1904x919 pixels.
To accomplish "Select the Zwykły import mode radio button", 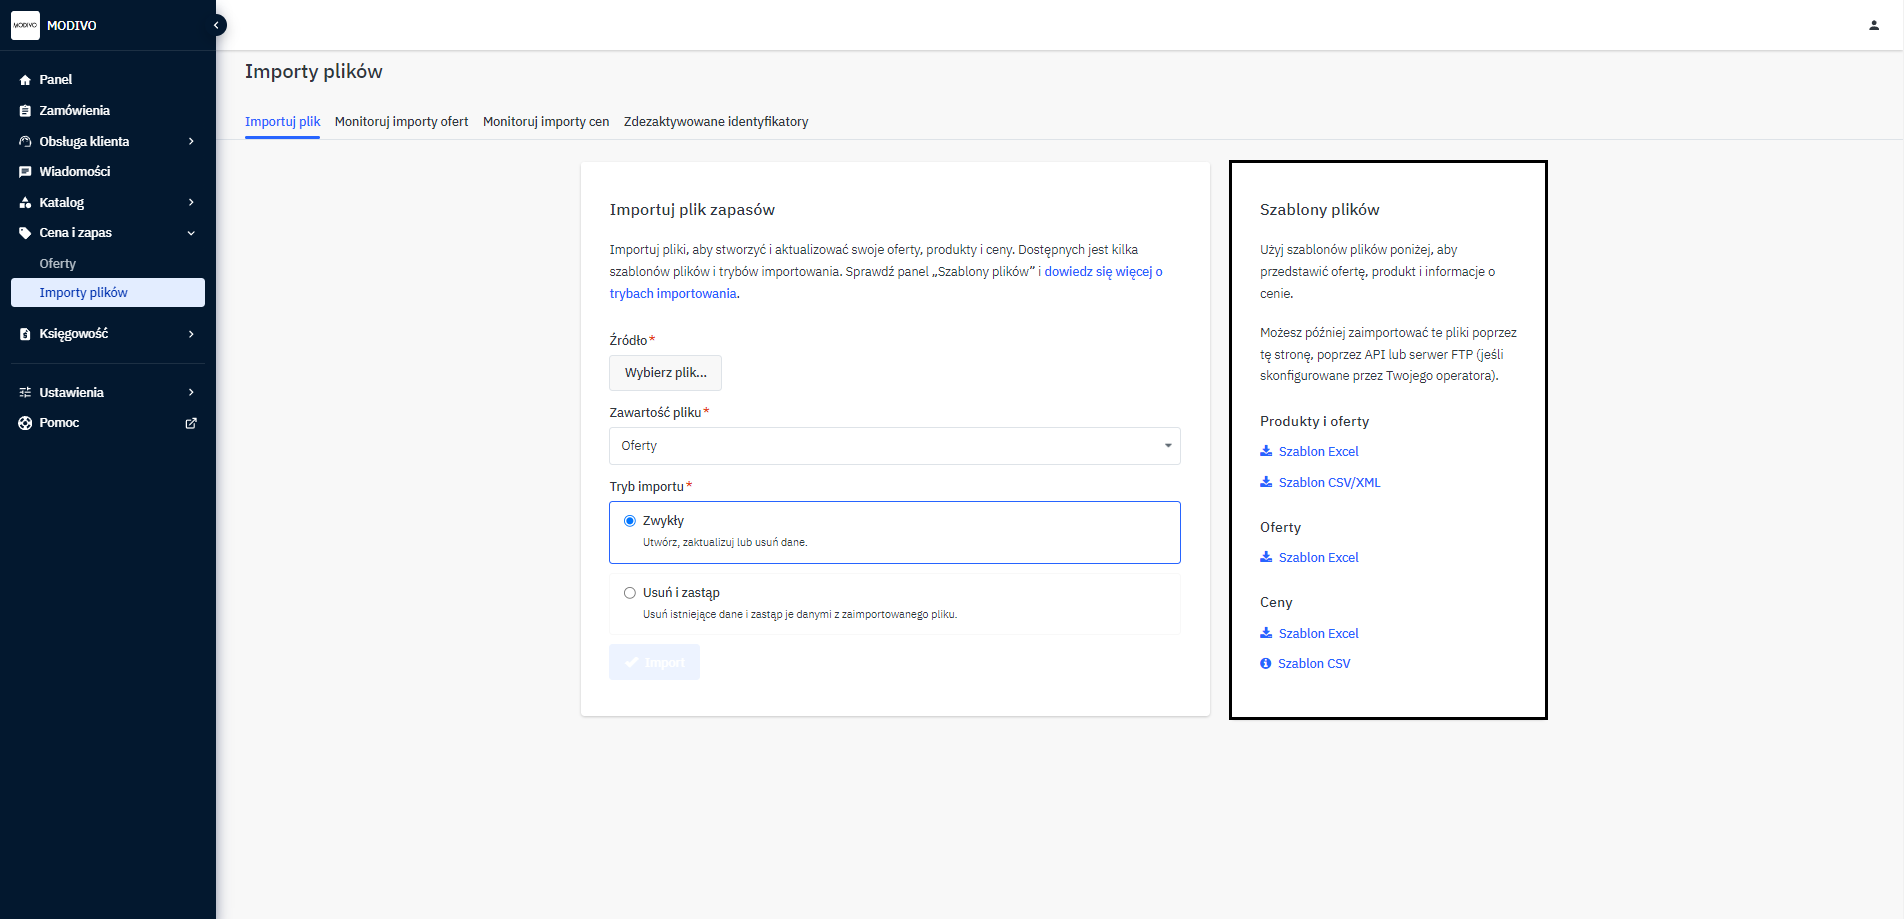I will point(630,521).
